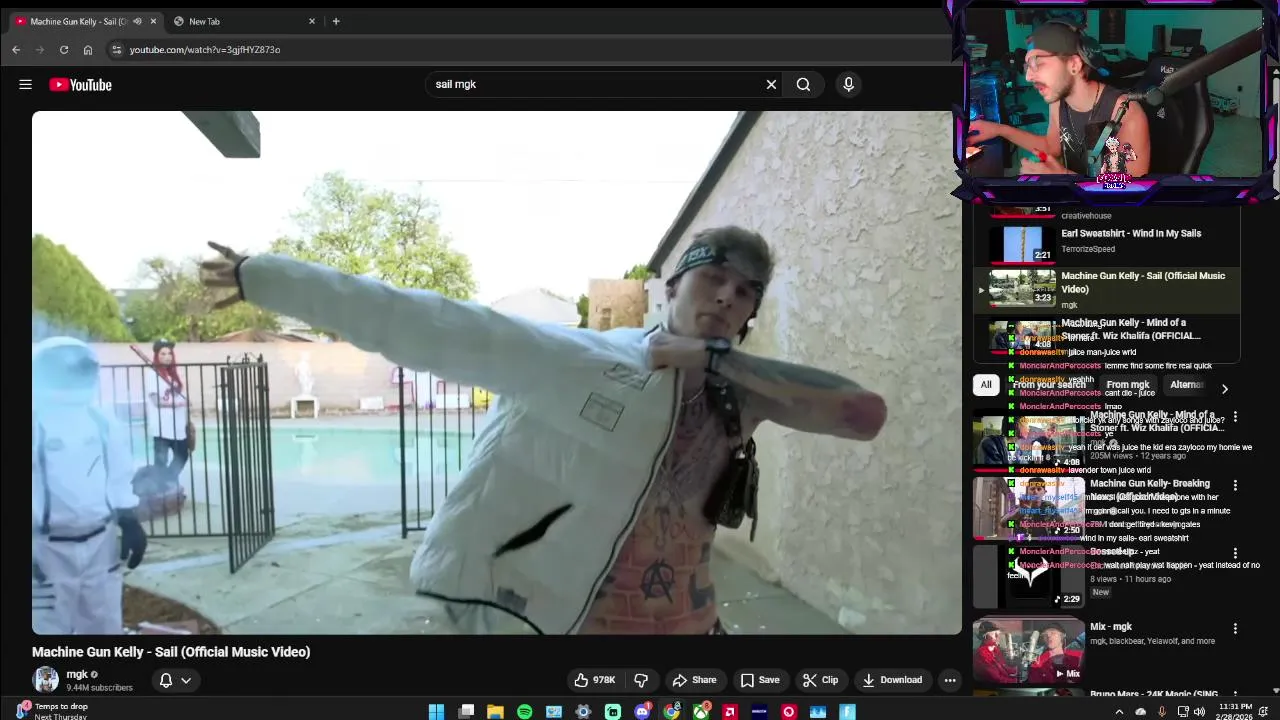
Task: Switch to the New Tab browser tab
Action: coord(244,21)
